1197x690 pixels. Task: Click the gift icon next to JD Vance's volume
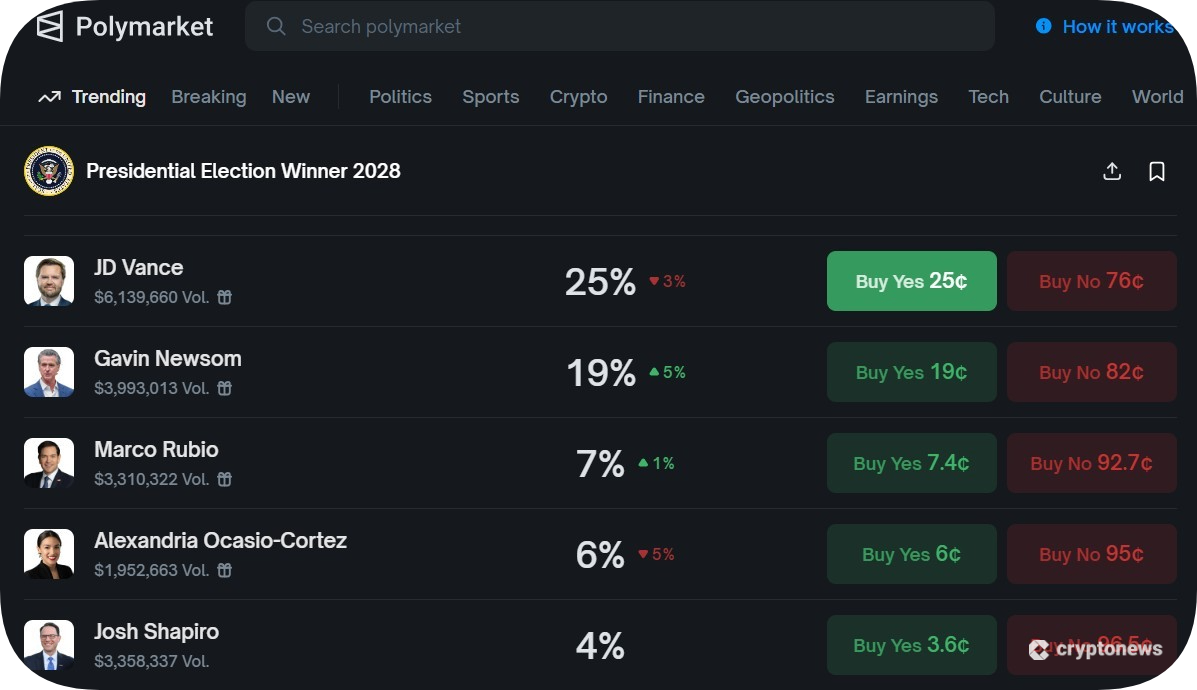tap(224, 297)
